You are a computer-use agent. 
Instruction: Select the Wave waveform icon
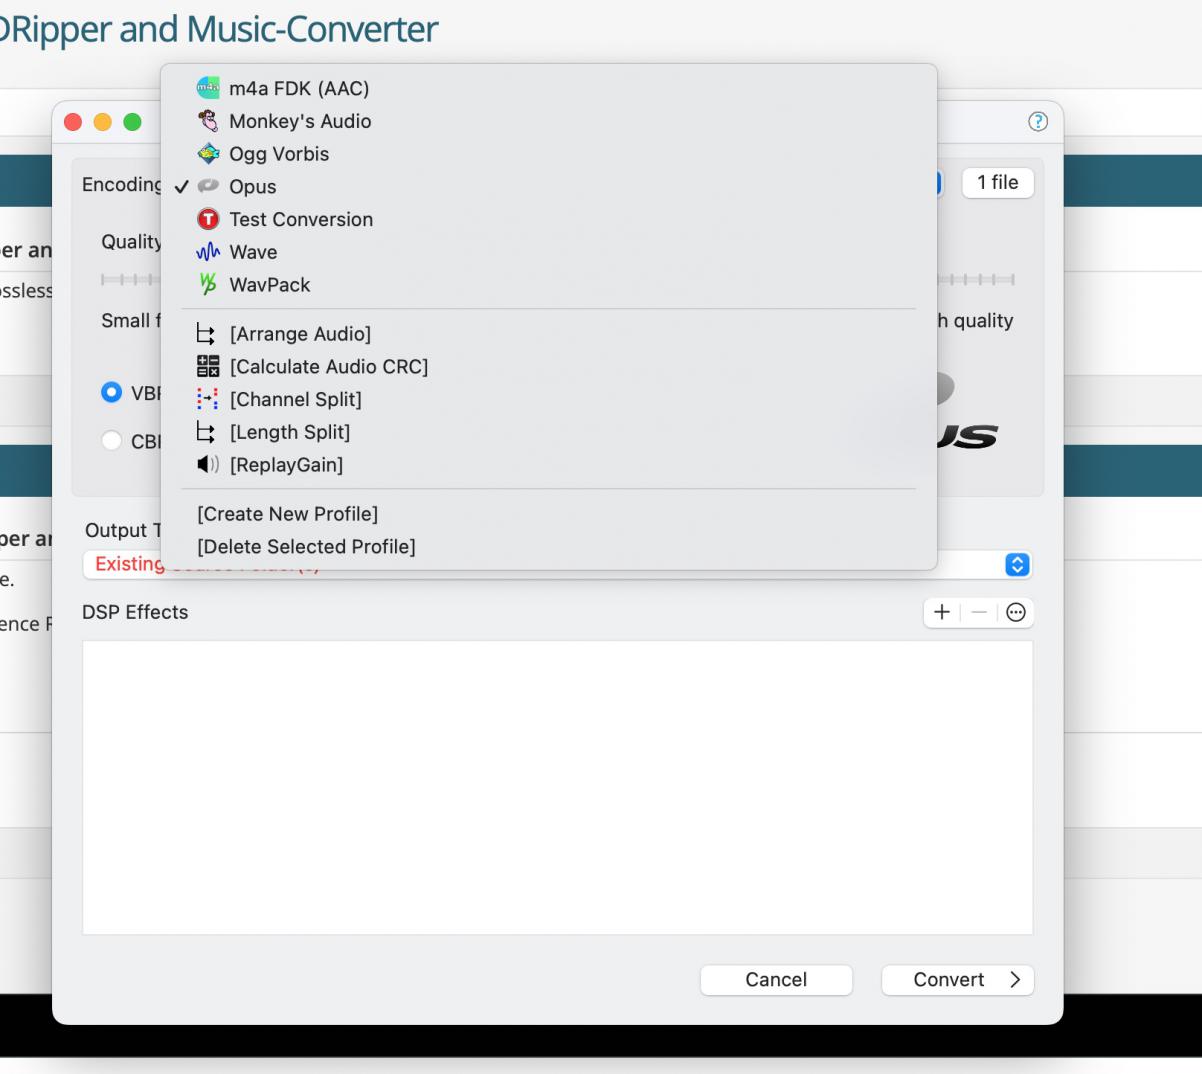pos(208,252)
